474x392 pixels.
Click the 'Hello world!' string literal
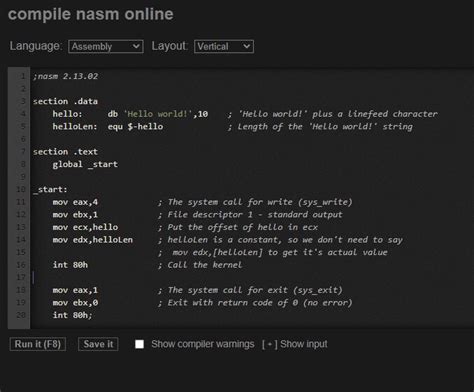158,114
